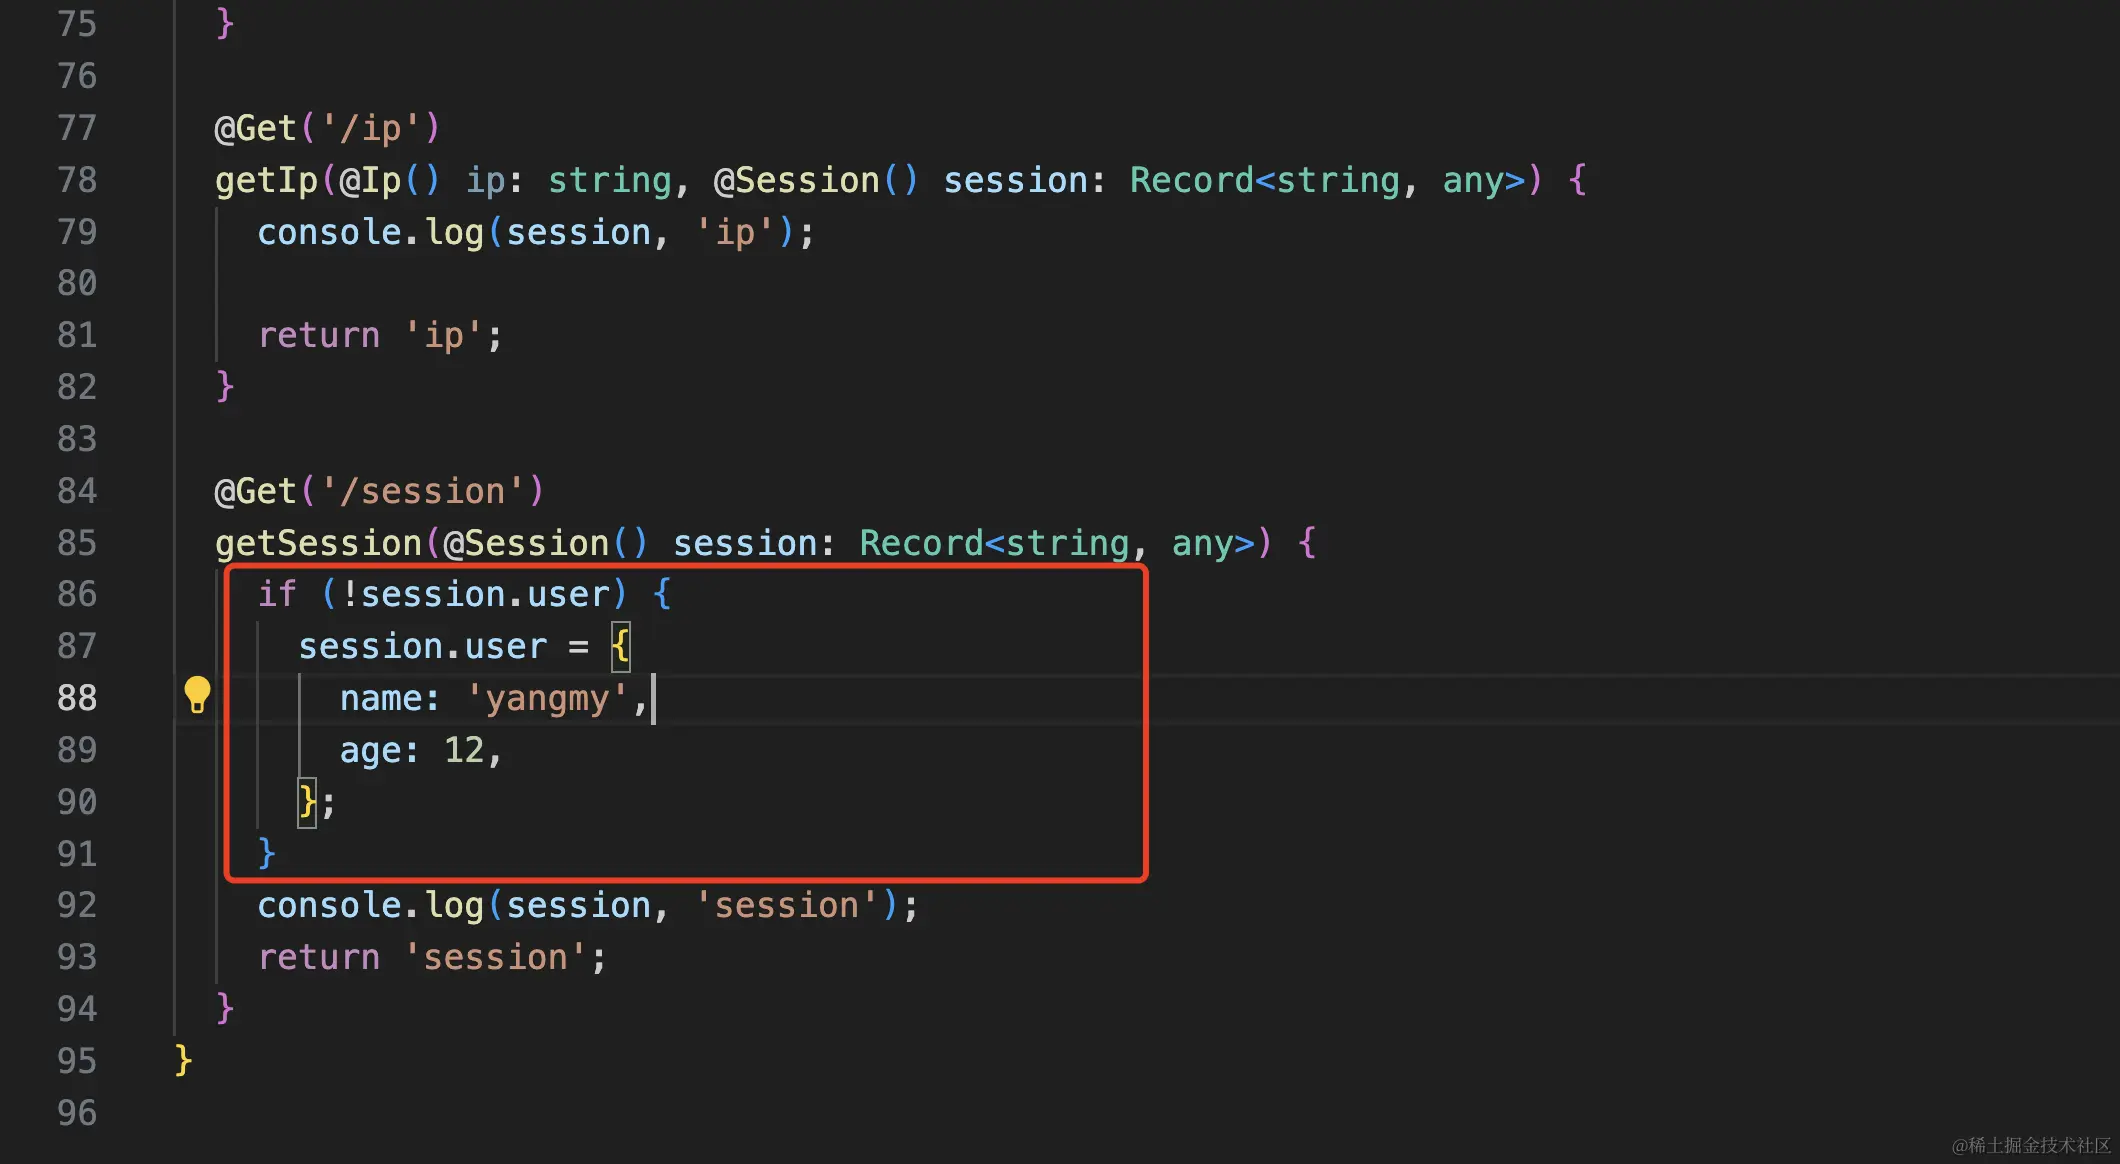Click the return 'ip' statement
The width and height of the screenshot is (2120, 1164).
click(380, 335)
